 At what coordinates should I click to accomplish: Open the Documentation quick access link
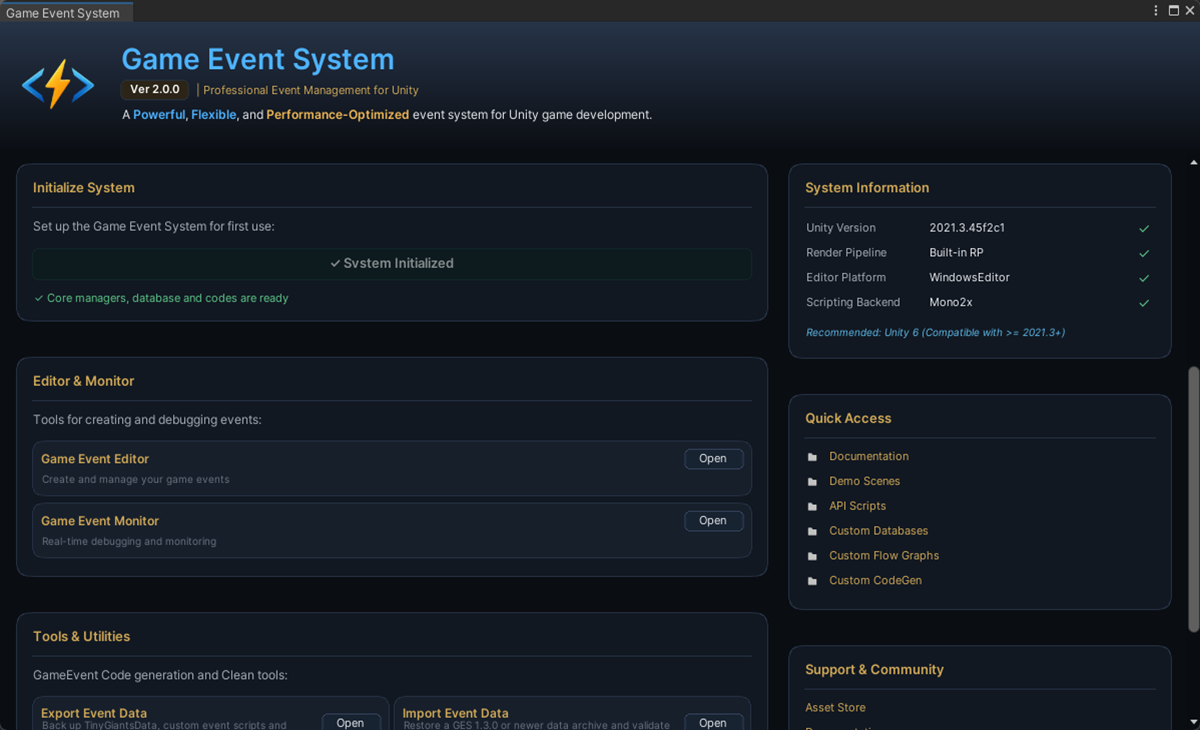click(x=869, y=456)
